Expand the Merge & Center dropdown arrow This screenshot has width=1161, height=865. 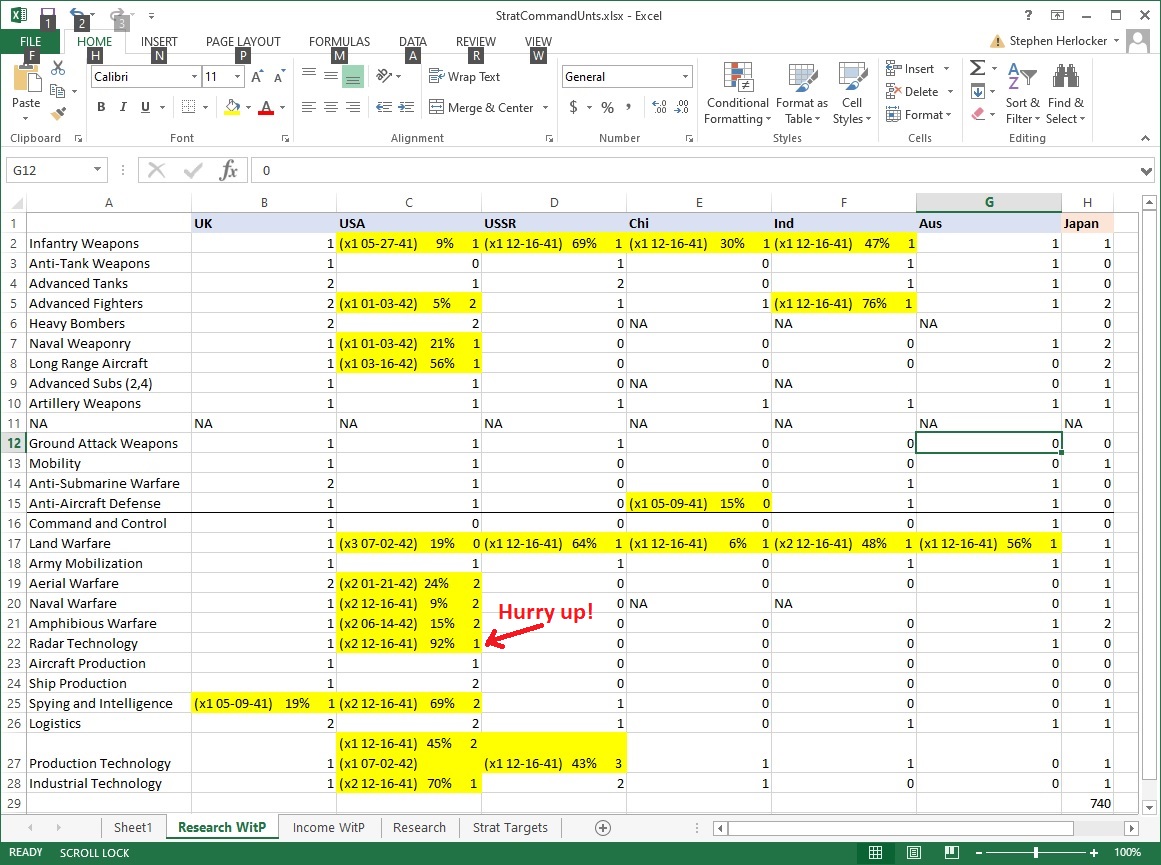click(x=546, y=107)
